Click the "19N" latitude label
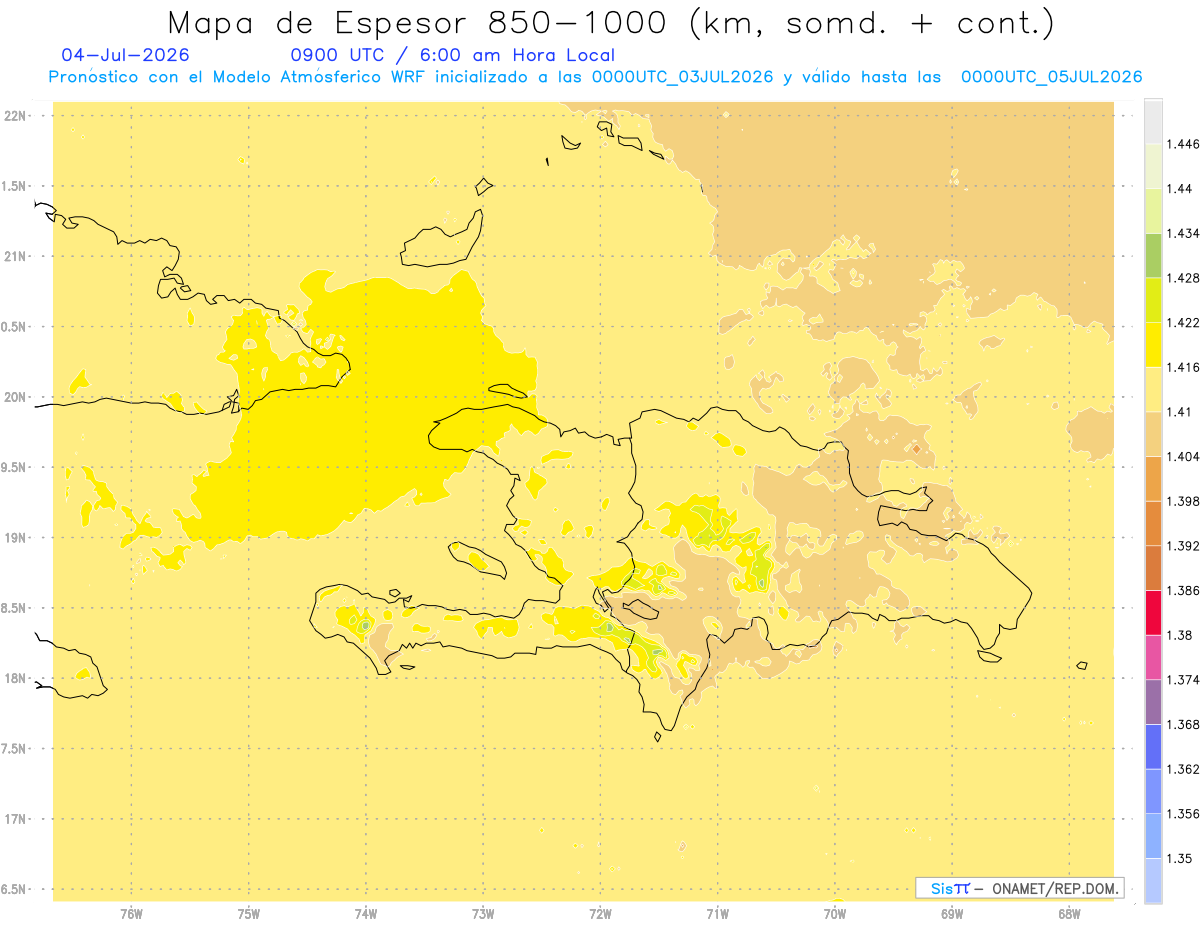Image resolution: width=1200 pixels, height=927 pixels. pyautogui.click(x=16, y=538)
